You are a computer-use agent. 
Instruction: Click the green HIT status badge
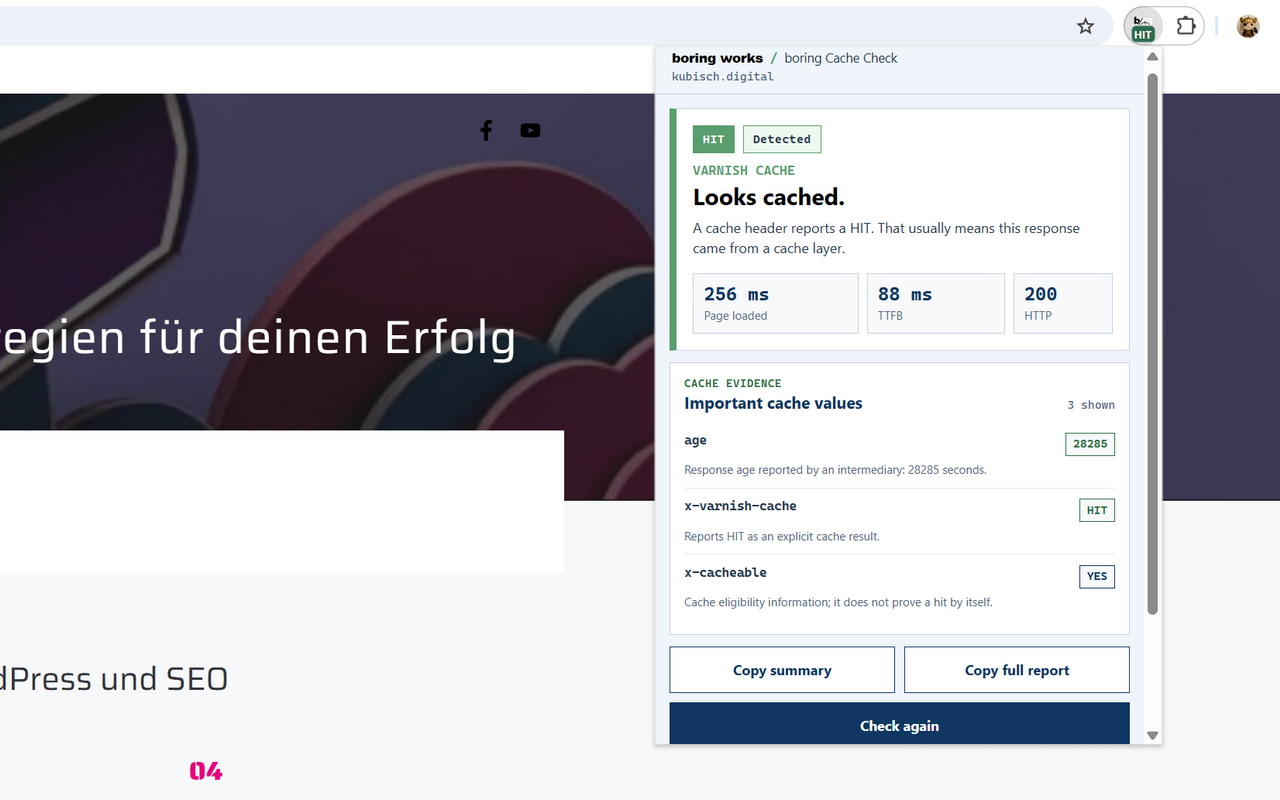tap(713, 139)
